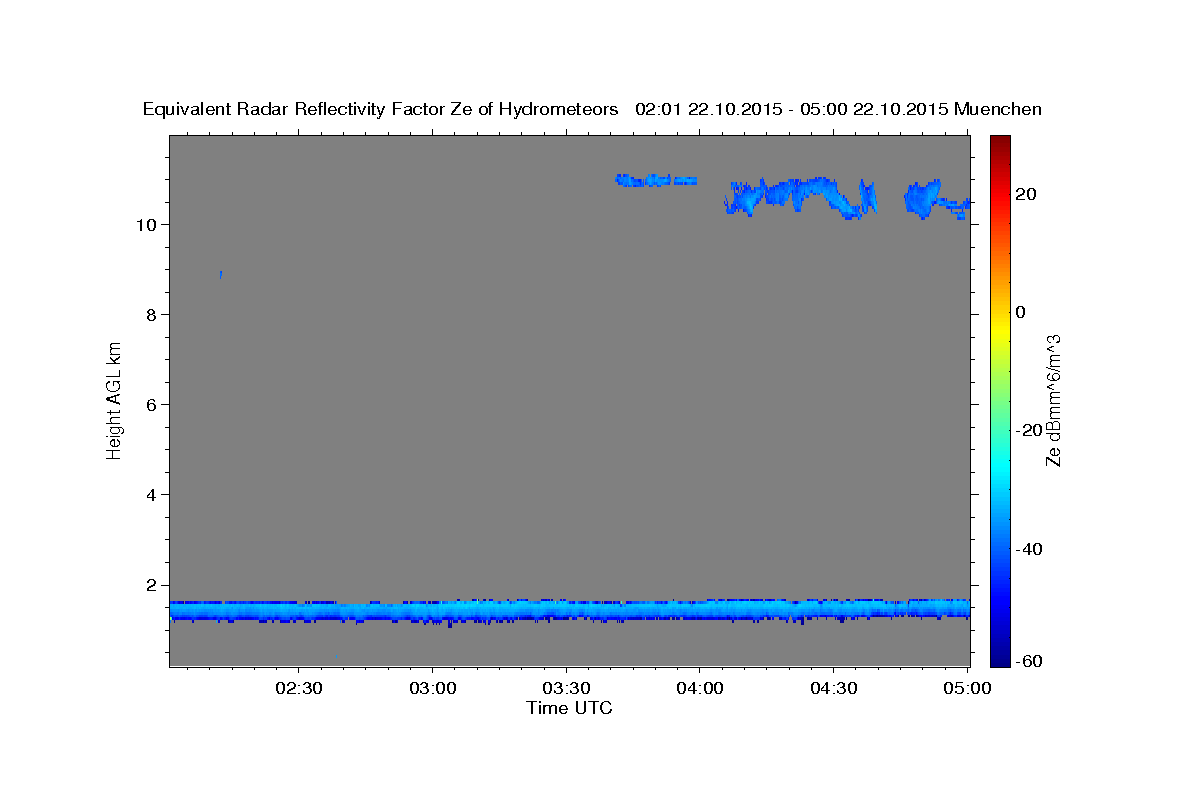The image size is (1200, 800).
Task: Click the '05:00' time tick label
Action: coord(967,689)
